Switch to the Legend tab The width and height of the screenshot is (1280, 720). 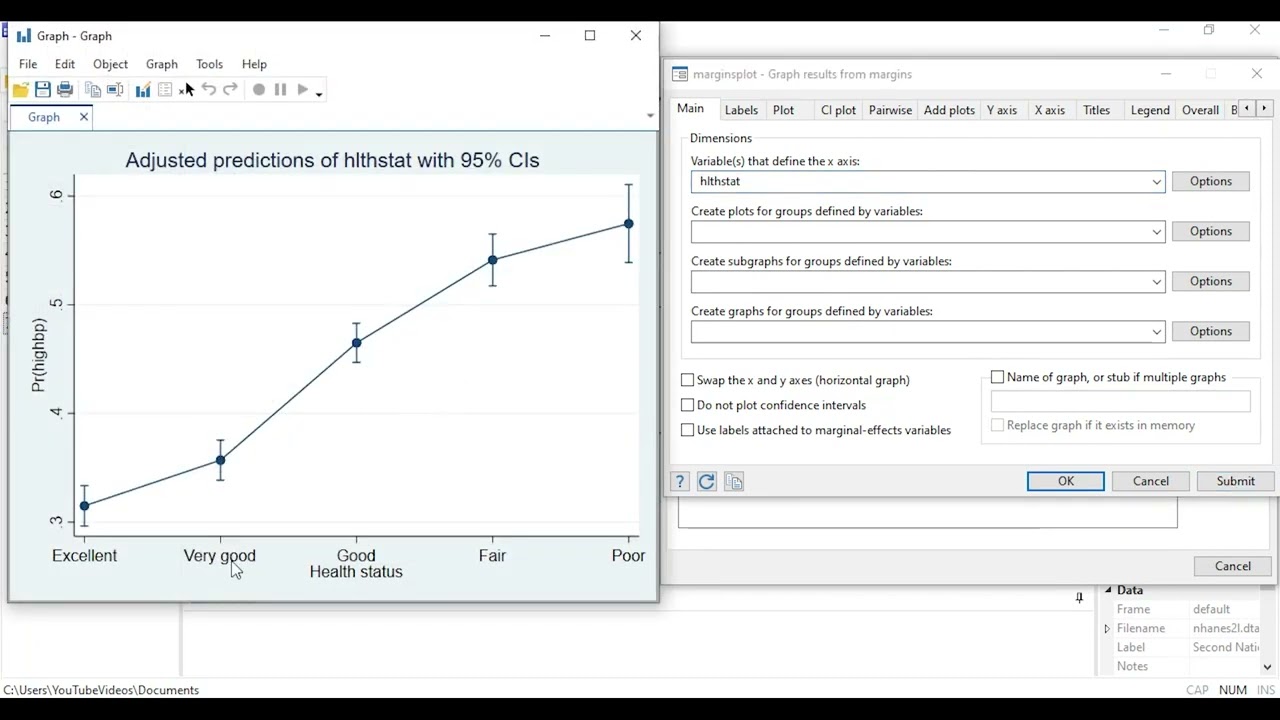pos(1150,110)
